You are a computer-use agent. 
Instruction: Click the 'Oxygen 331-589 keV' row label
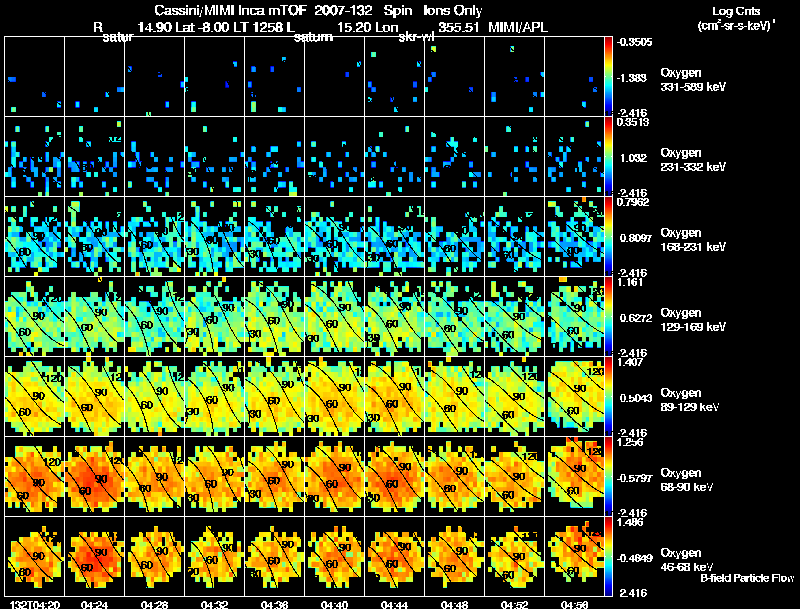(x=693, y=80)
